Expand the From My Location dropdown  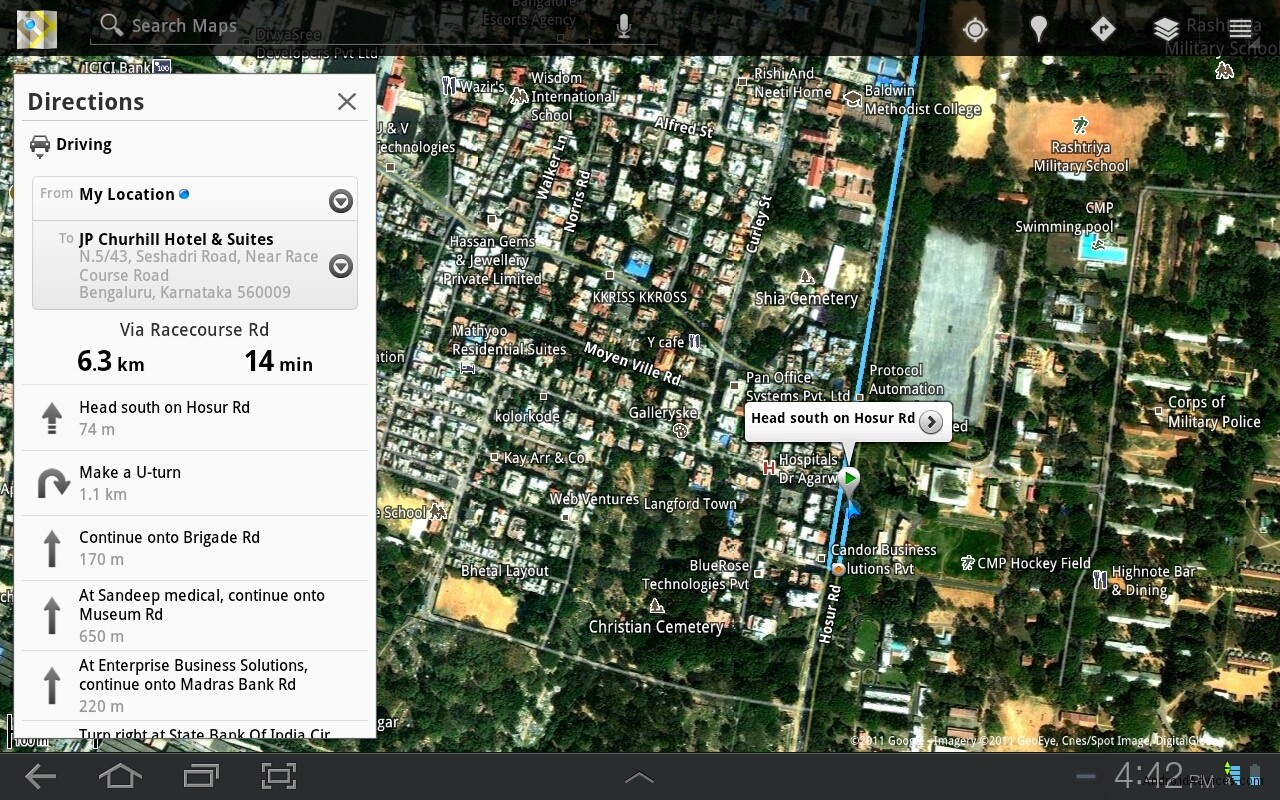coord(341,201)
